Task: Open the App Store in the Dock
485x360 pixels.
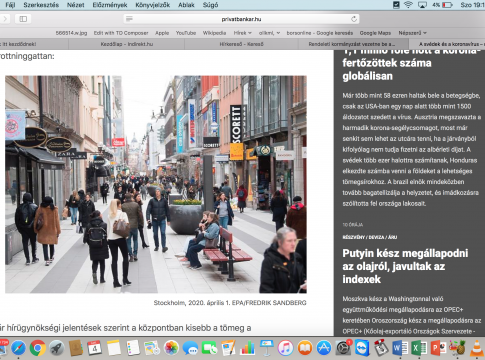Action: point(324,348)
